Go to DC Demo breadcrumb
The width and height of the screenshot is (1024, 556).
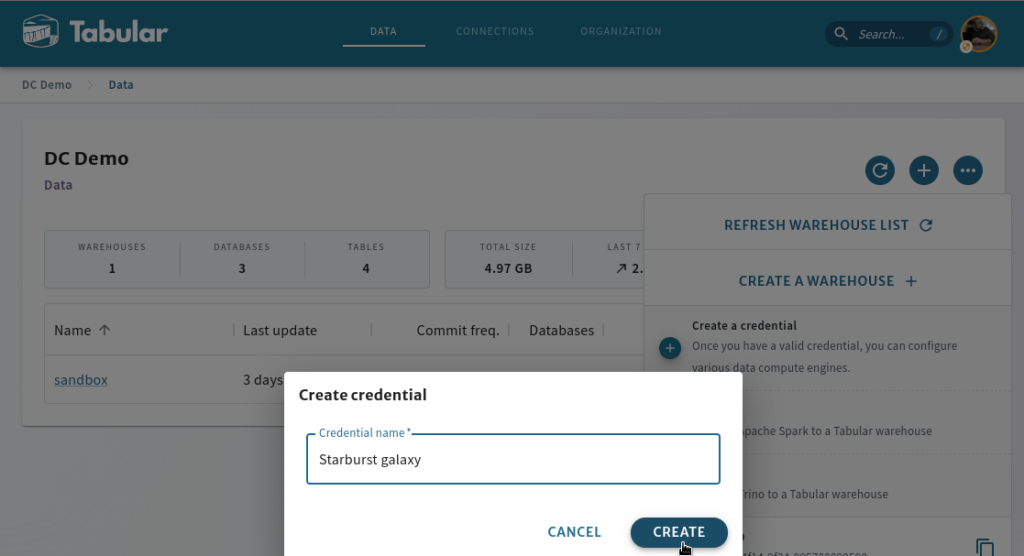point(47,85)
